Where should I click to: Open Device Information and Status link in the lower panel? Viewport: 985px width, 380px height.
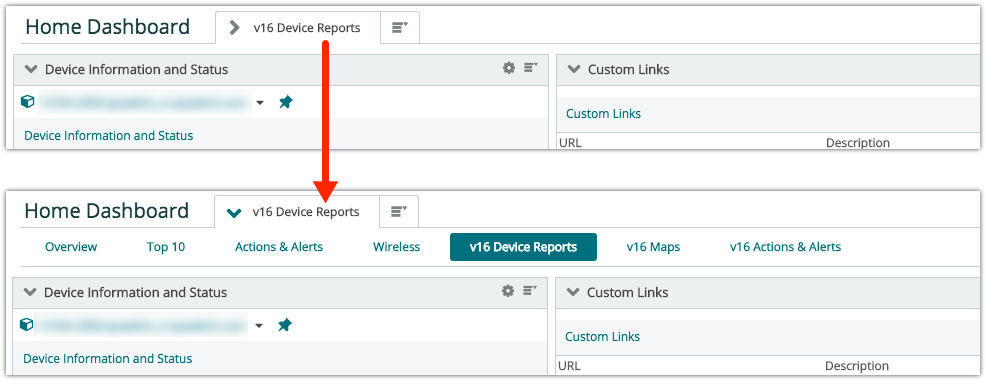tap(107, 359)
